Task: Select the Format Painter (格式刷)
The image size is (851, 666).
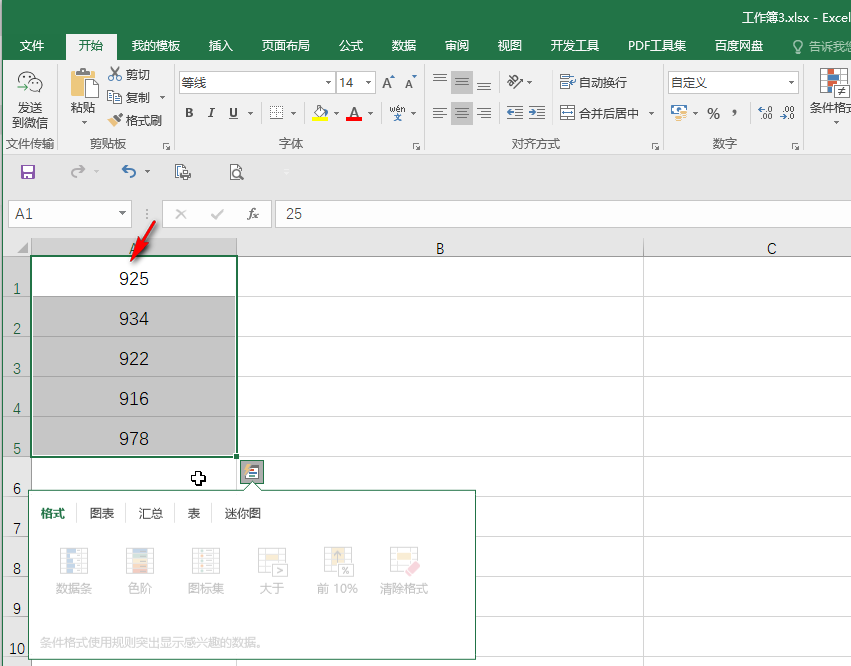Action: (135, 120)
